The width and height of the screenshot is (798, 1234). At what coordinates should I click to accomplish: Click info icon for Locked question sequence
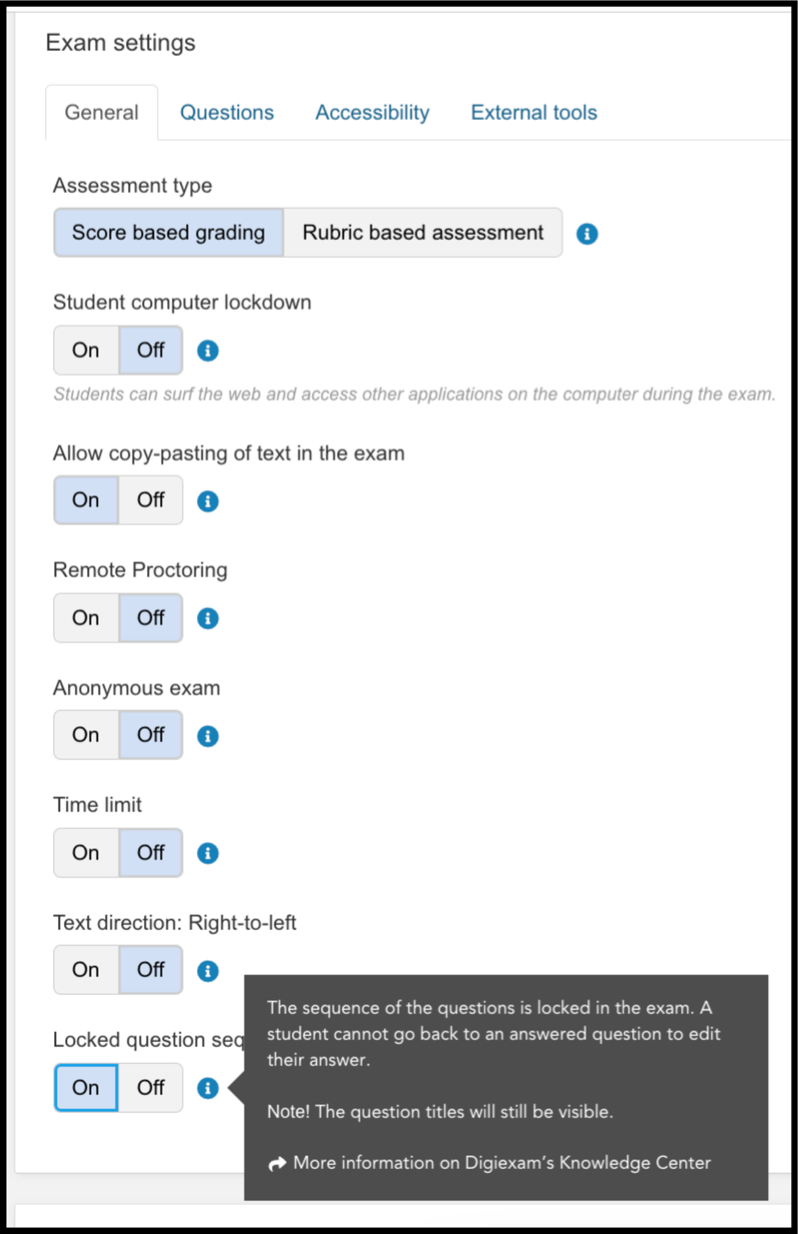click(208, 1088)
